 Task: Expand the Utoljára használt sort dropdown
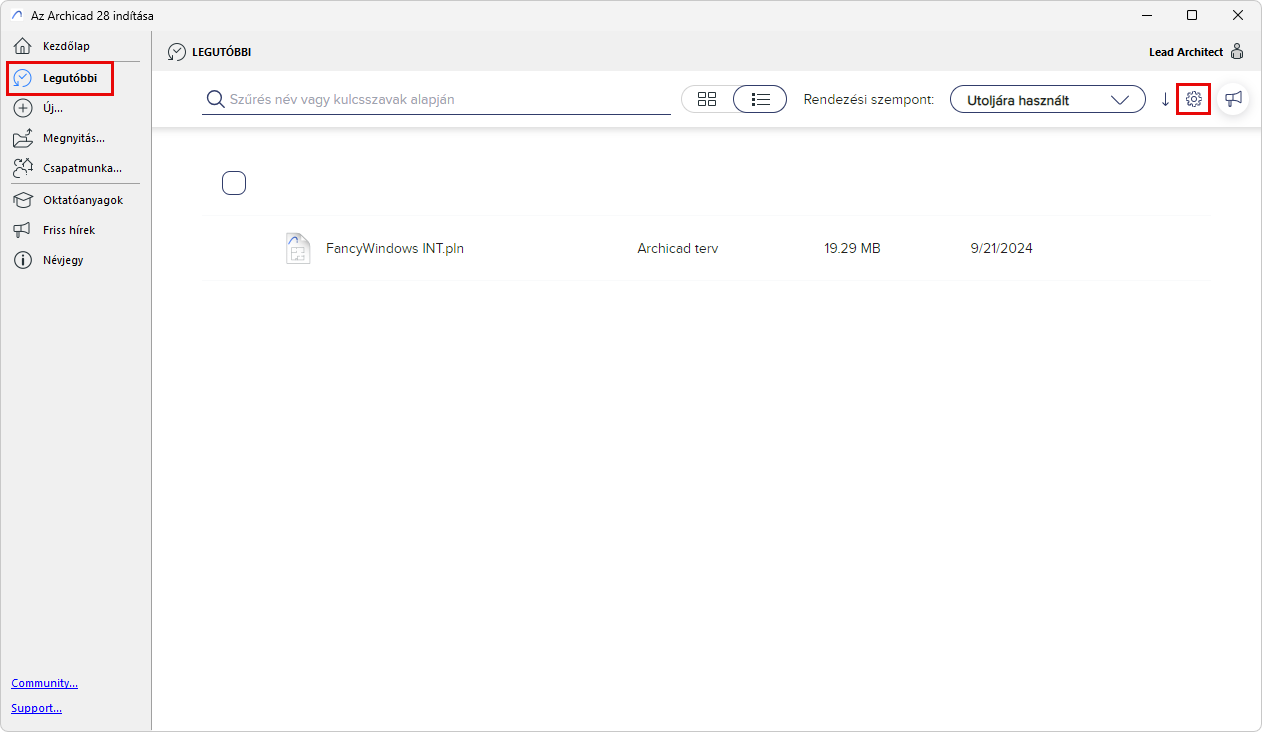point(1047,99)
